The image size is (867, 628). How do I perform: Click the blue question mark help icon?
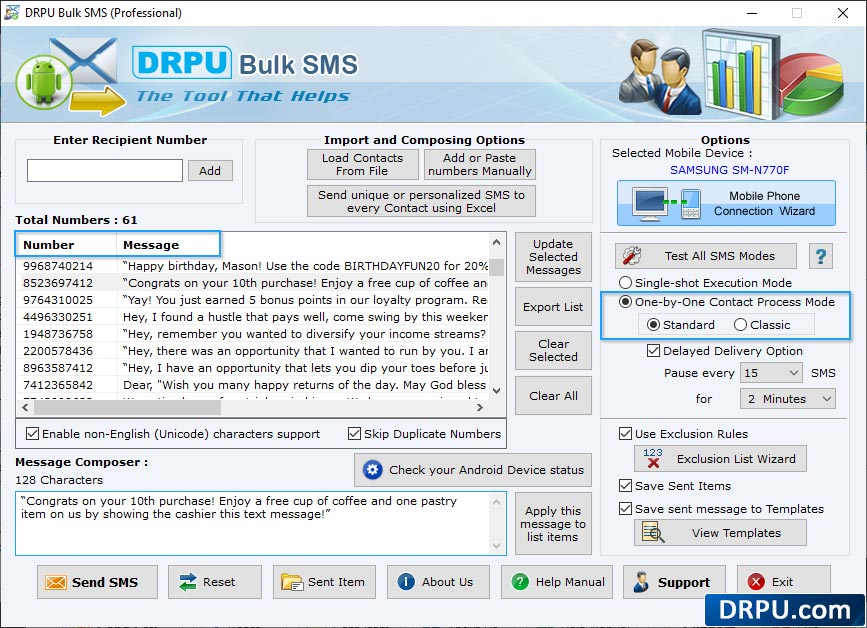pyautogui.click(x=821, y=256)
